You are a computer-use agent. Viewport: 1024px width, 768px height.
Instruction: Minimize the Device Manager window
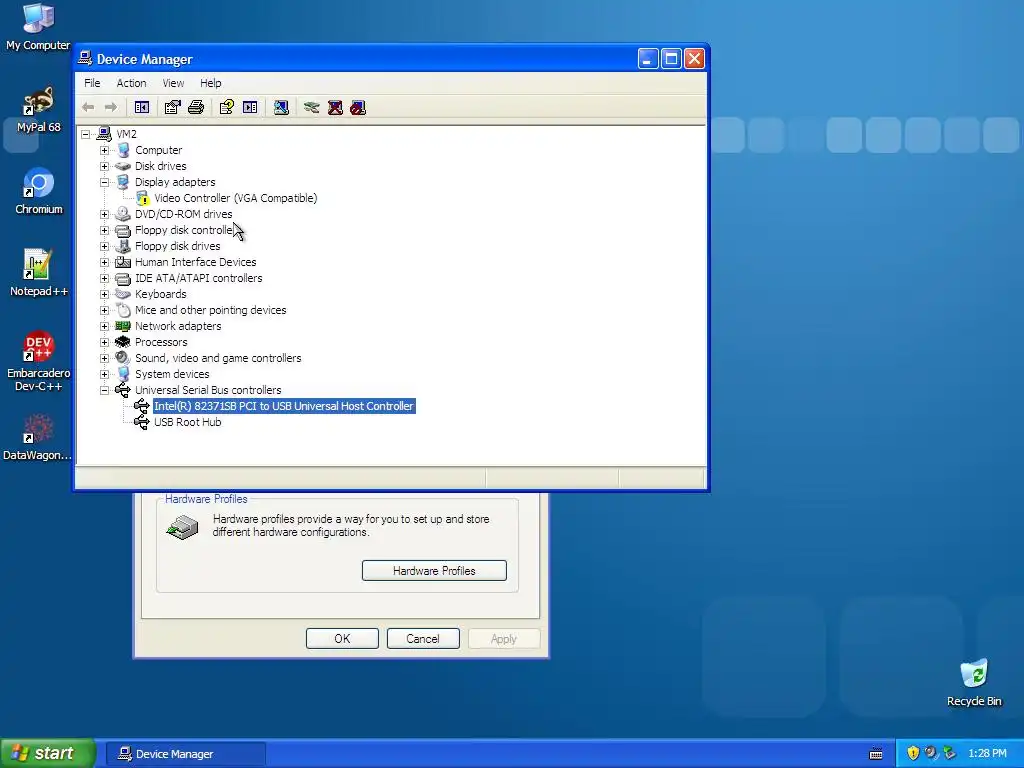click(x=648, y=59)
